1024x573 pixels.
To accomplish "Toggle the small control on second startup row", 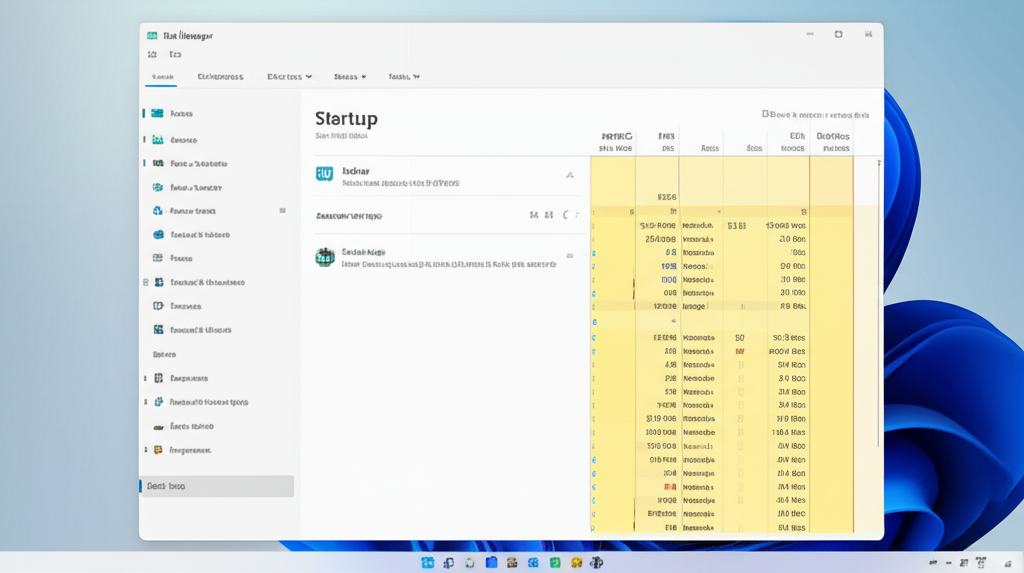I will click(570, 256).
